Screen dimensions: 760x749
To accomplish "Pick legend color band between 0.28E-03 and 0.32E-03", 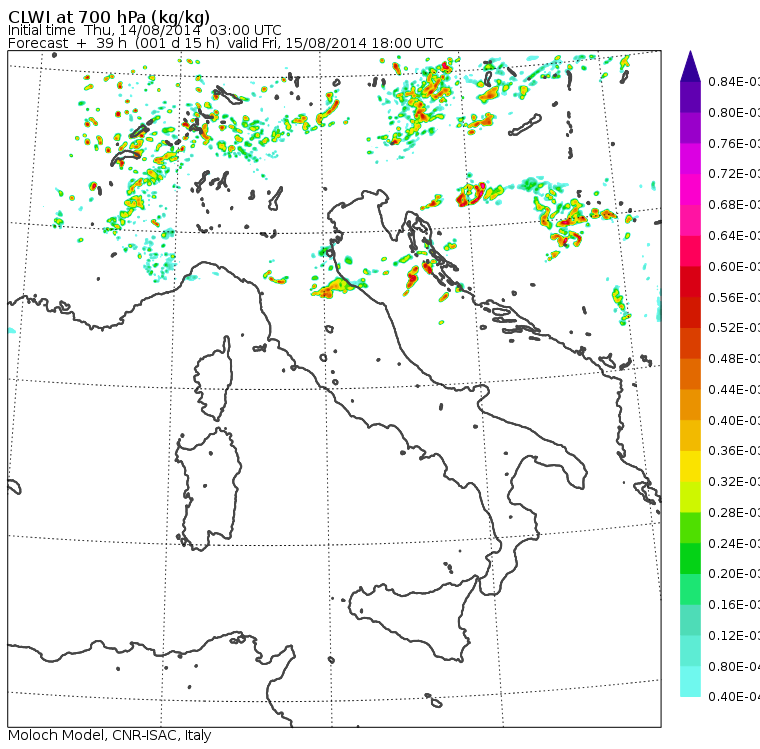I will click(x=690, y=497).
